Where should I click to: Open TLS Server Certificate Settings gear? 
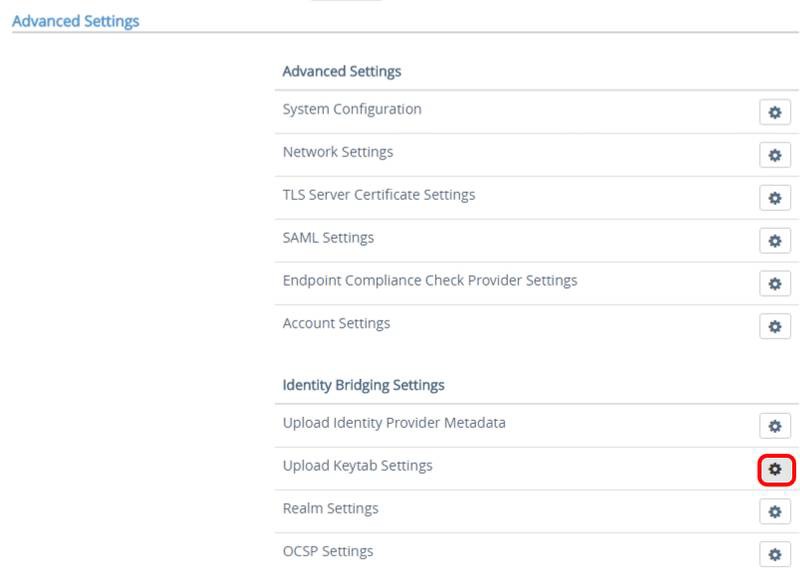(x=774, y=198)
